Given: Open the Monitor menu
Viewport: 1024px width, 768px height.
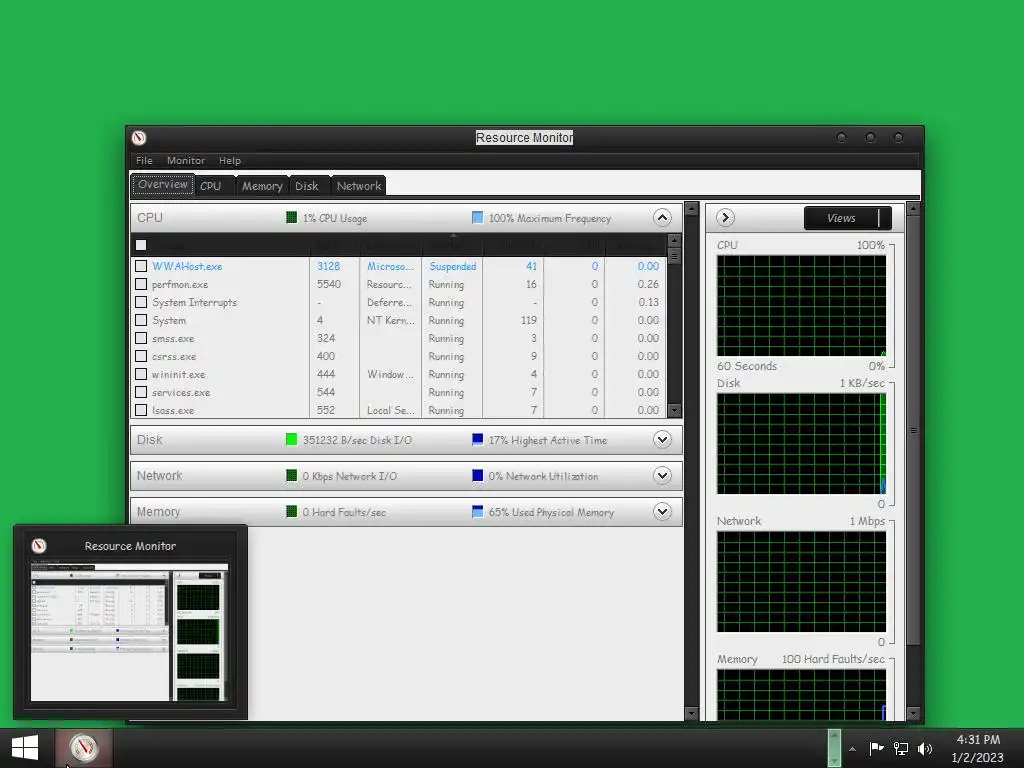Looking at the screenshot, I should (x=185, y=161).
